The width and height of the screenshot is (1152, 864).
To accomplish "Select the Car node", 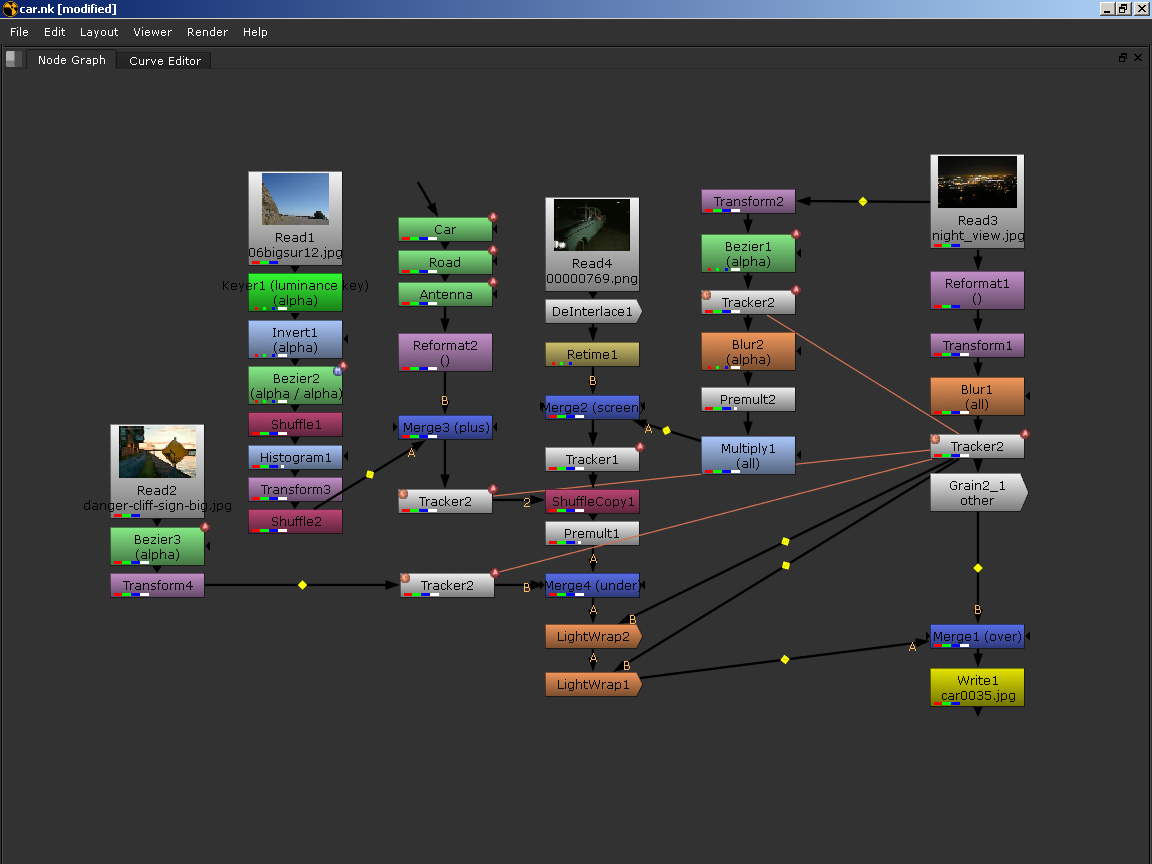I will coord(445,229).
